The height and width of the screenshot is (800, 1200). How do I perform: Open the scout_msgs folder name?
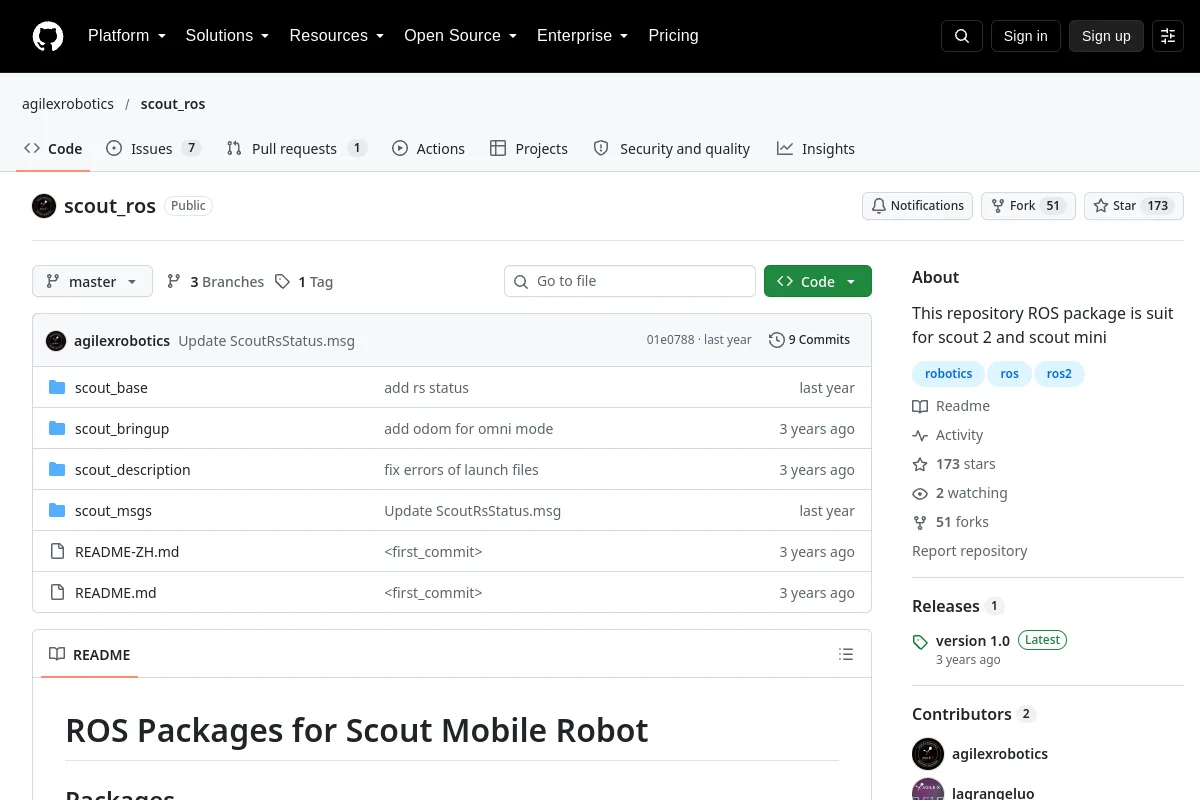click(x=113, y=511)
